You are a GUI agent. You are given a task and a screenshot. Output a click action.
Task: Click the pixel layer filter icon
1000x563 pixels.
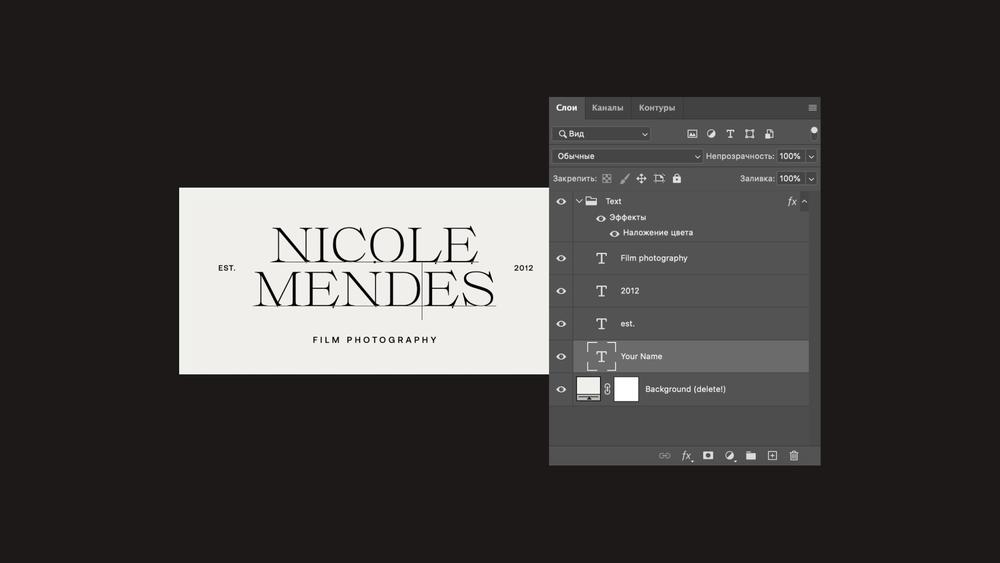[x=692, y=134]
